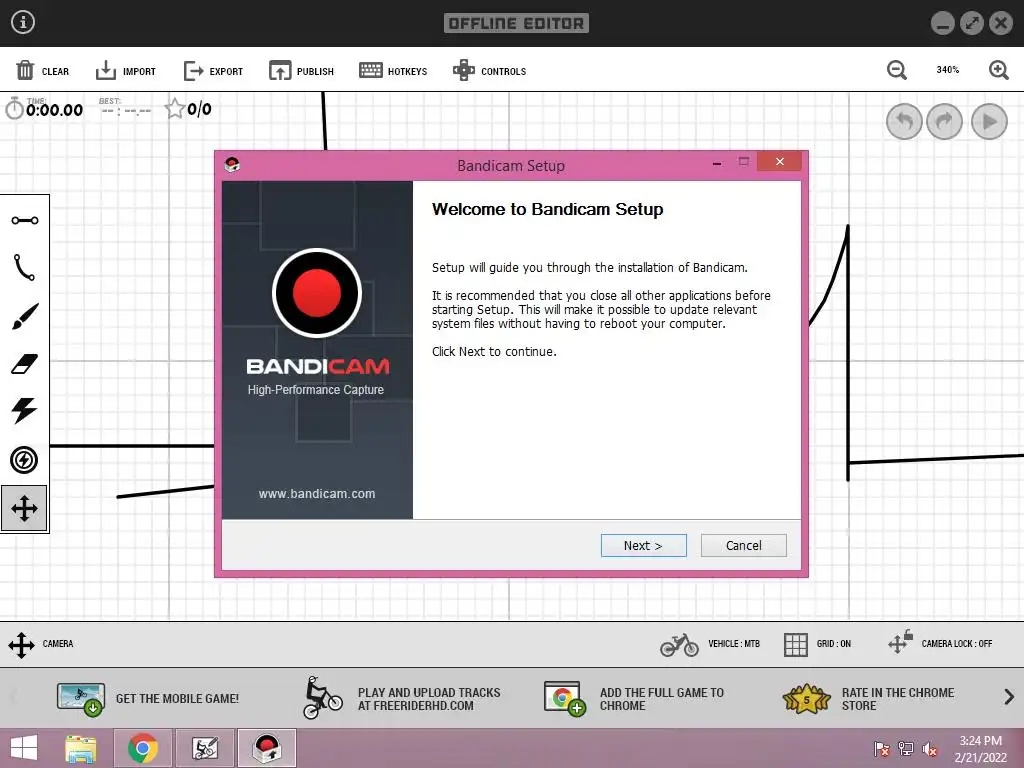This screenshot has height=768, width=1024.
Task: Open the Windows Start button
Action: tap(24, 748)
